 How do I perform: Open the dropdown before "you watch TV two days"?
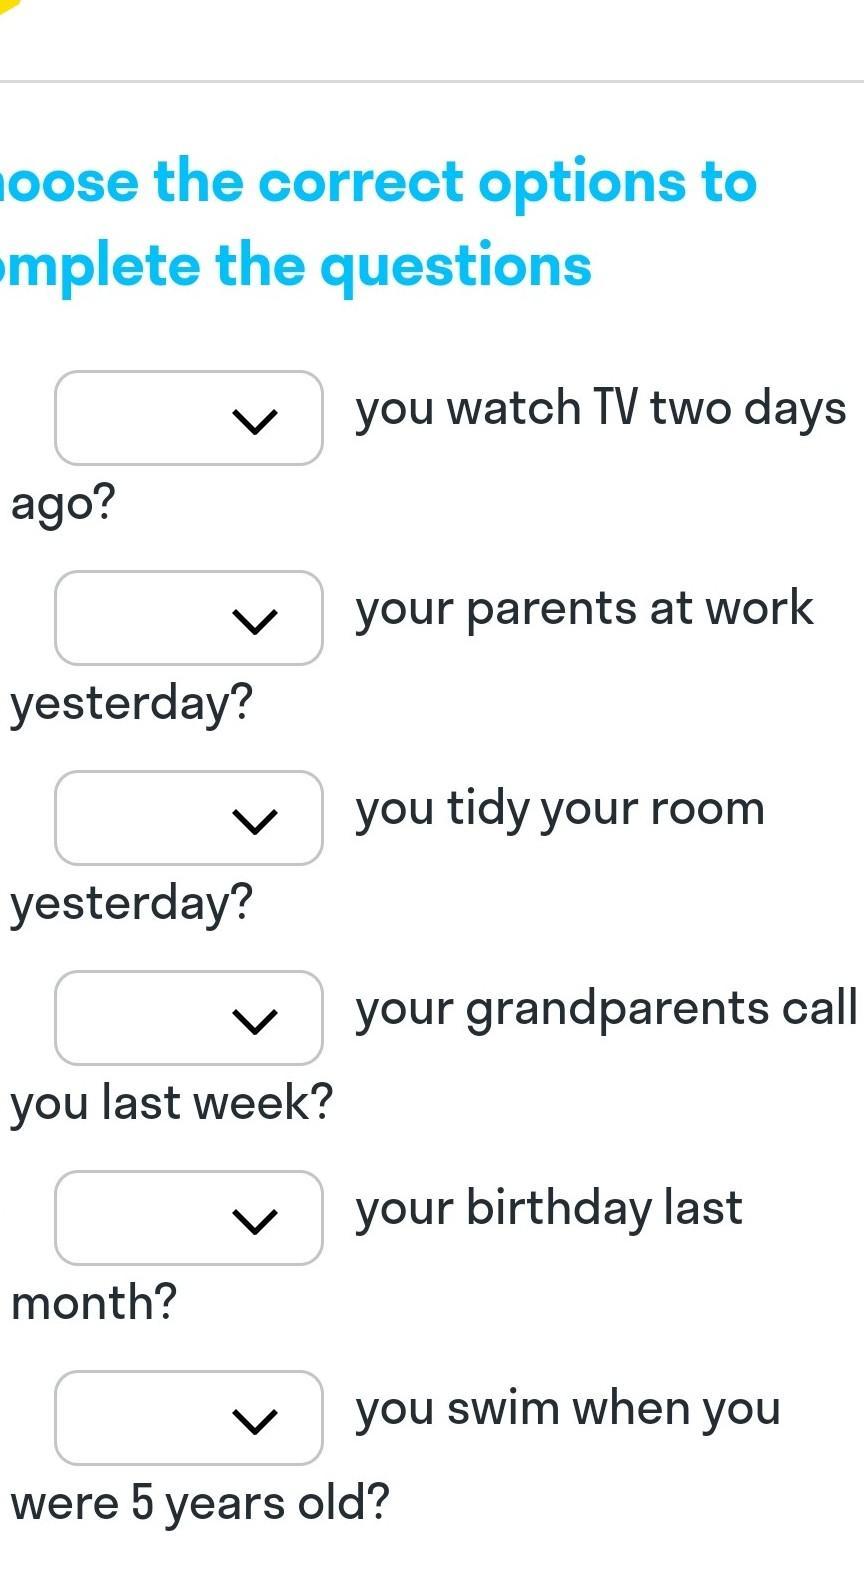coord(188,418)
